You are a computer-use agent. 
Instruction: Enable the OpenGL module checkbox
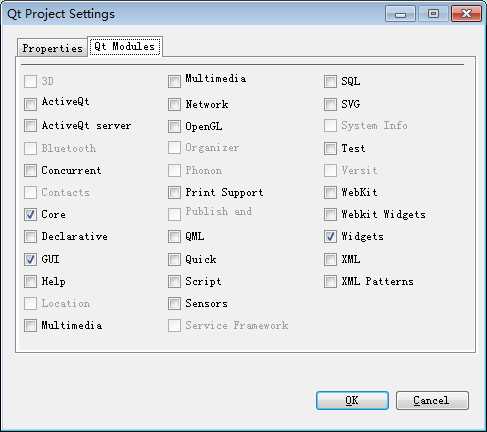pyautogui.click(x=174, y=126)
